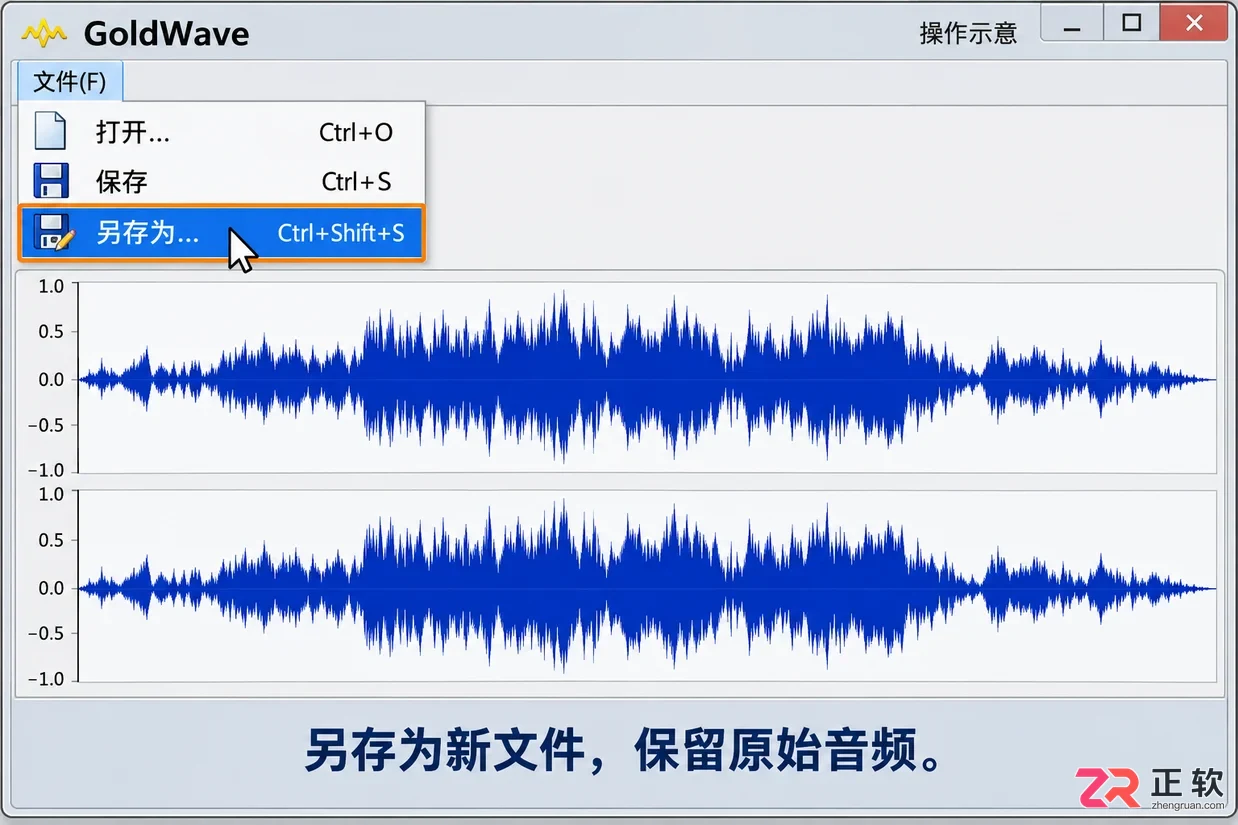Maximize the GoldWave window

tap(1131, 23)
